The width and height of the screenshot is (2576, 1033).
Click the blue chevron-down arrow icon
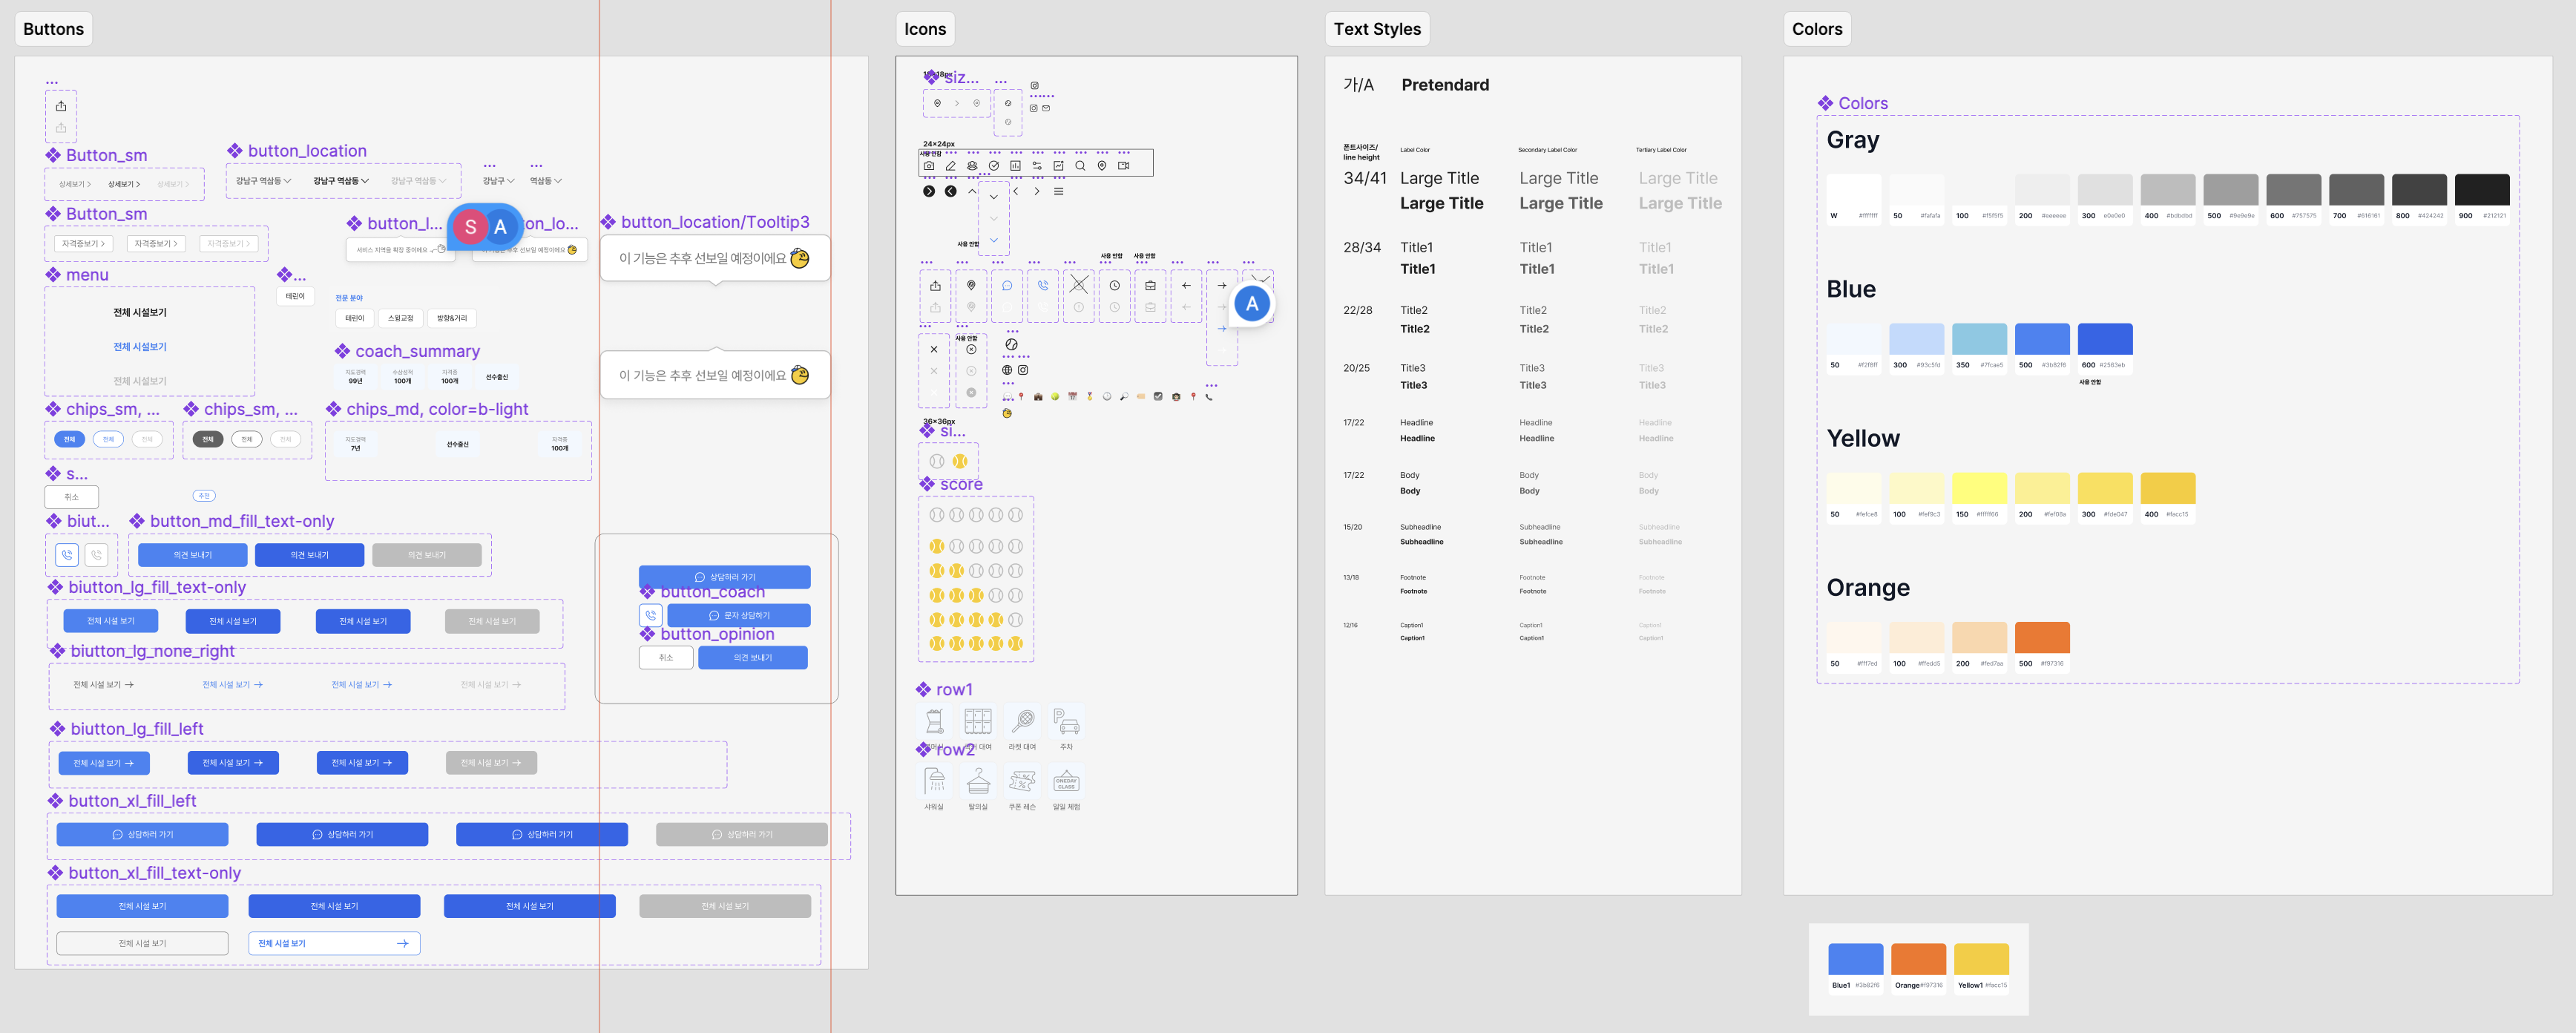click(x=993, y=240)
